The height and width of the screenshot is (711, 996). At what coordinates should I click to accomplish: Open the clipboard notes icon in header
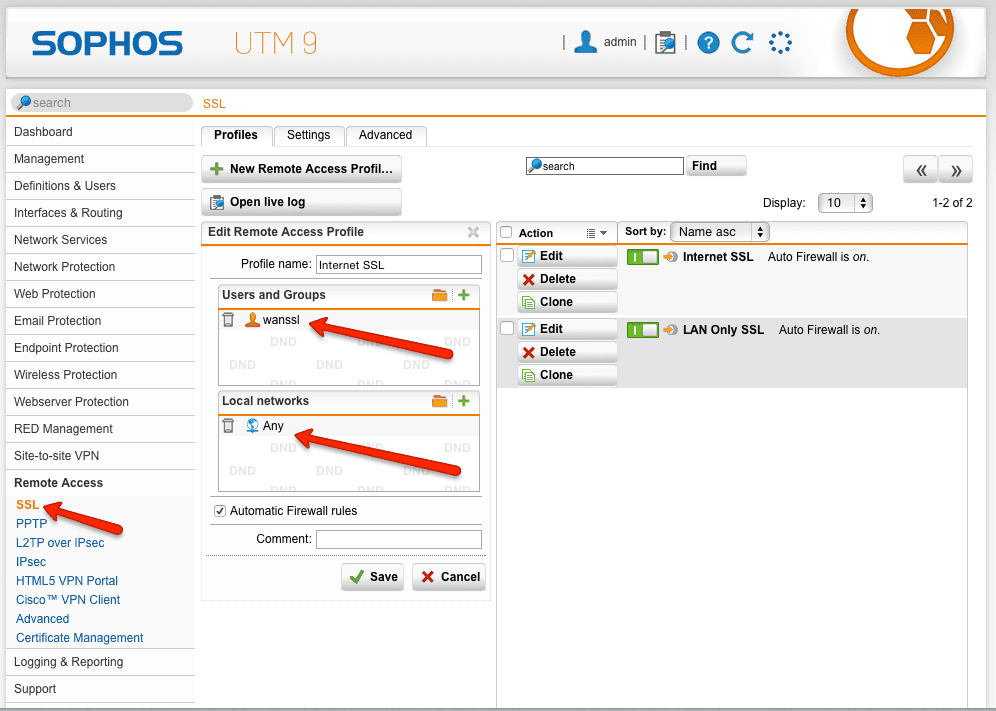click(x=665, y=43)
